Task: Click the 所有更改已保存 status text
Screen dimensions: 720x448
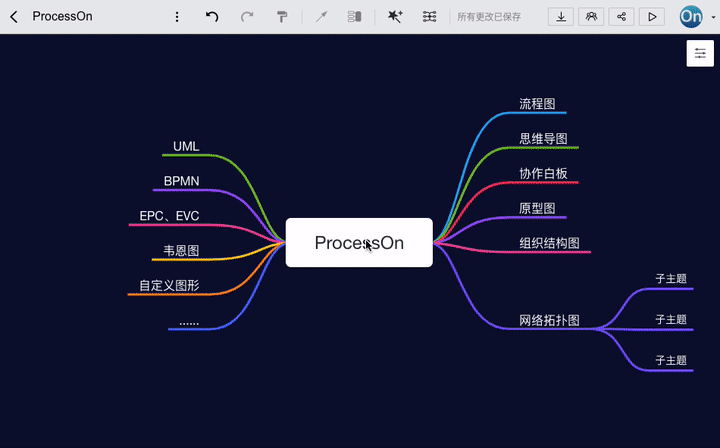Action: click(x=489, y=17)
